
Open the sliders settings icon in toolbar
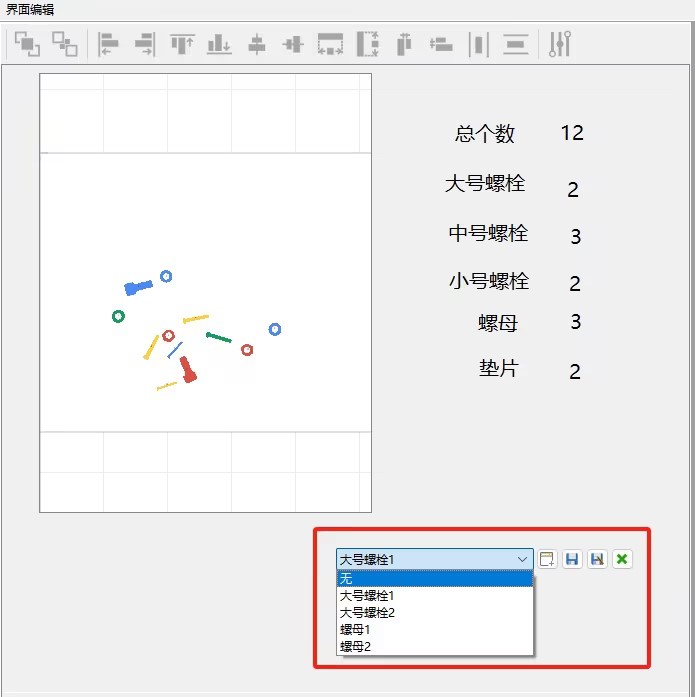[560, 44]
